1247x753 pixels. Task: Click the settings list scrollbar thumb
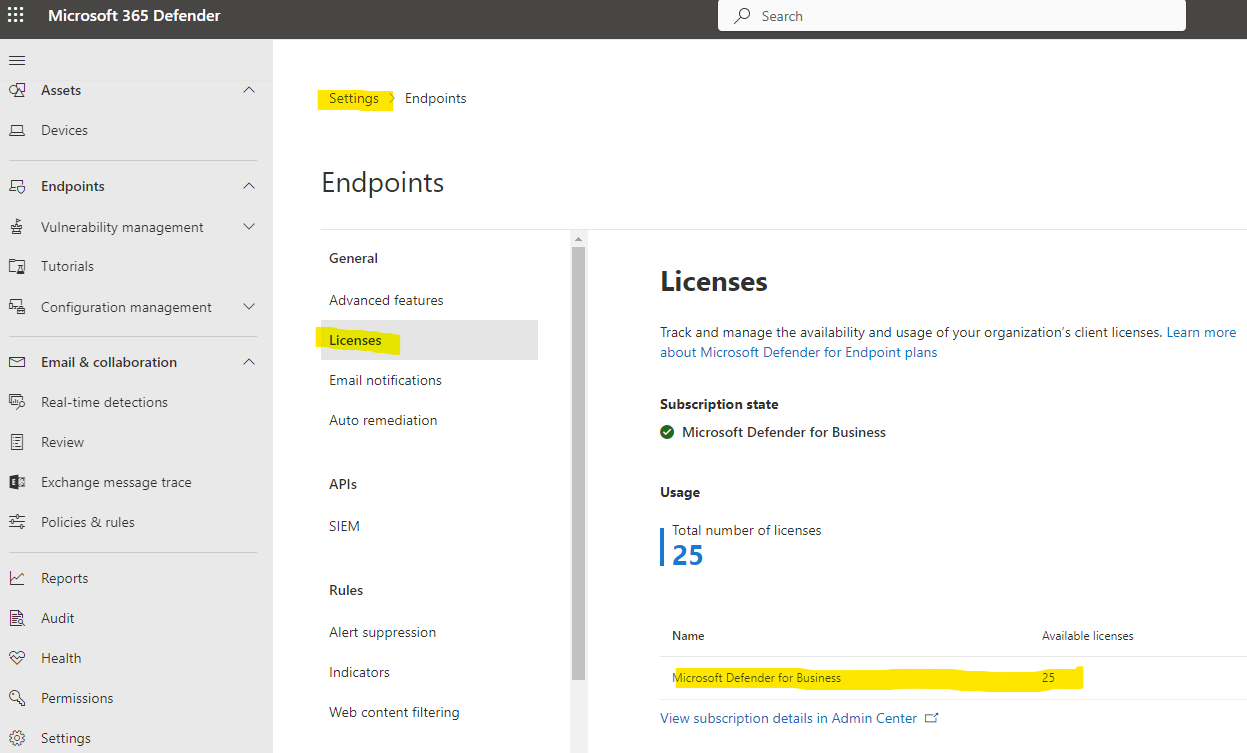(x=578, y=463)
